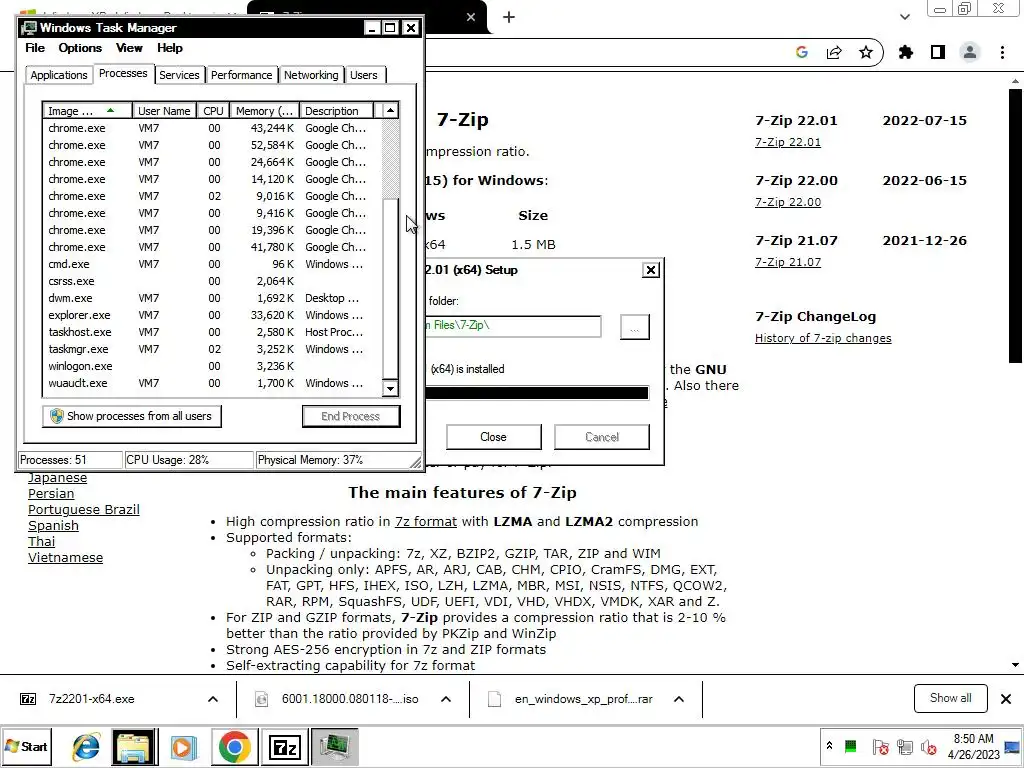Switch to Chrome via taskbar icon

coord(234,746)
